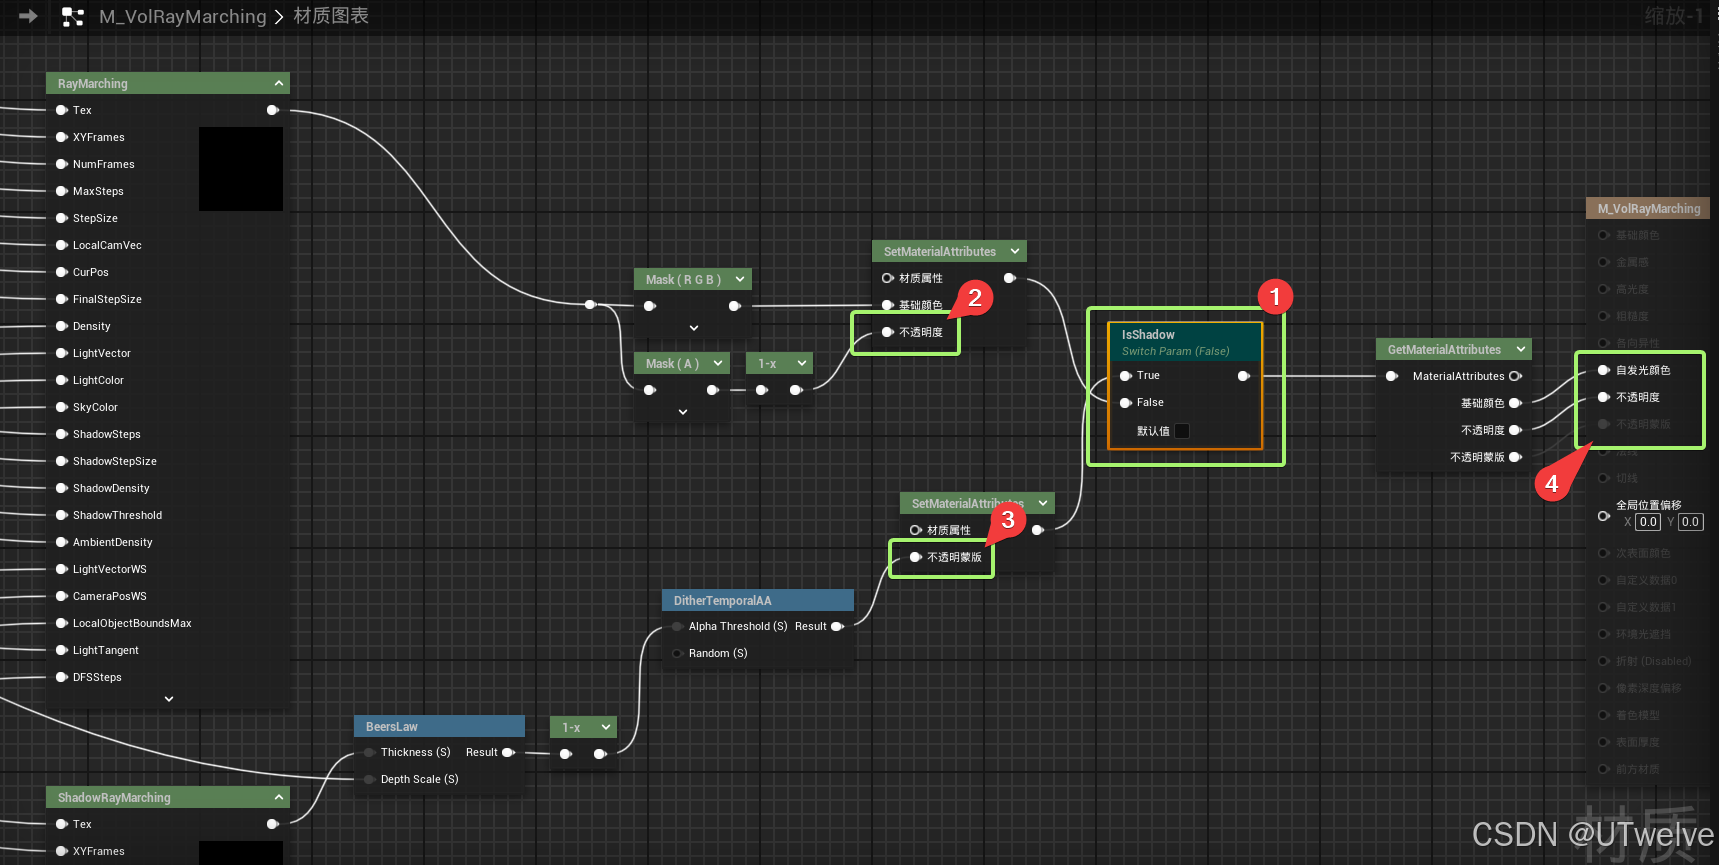Toggle the IsShadow 默认值 checkbox
The height and width of the screenshot is (865, 1719).
click(1182, 431)
